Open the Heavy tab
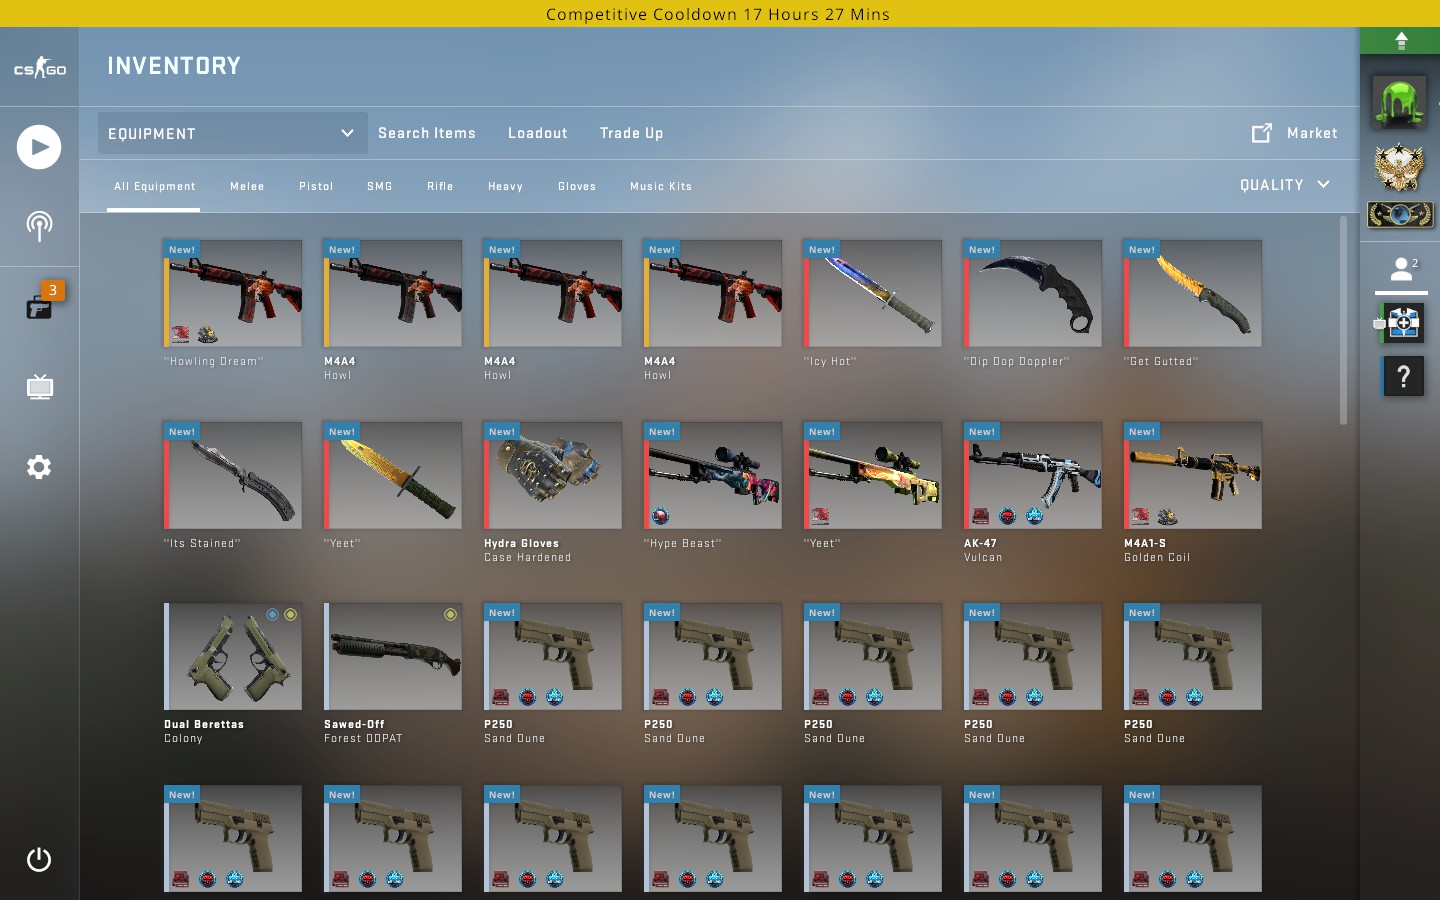Screen dimensions: 1440x900 [505, 187]
